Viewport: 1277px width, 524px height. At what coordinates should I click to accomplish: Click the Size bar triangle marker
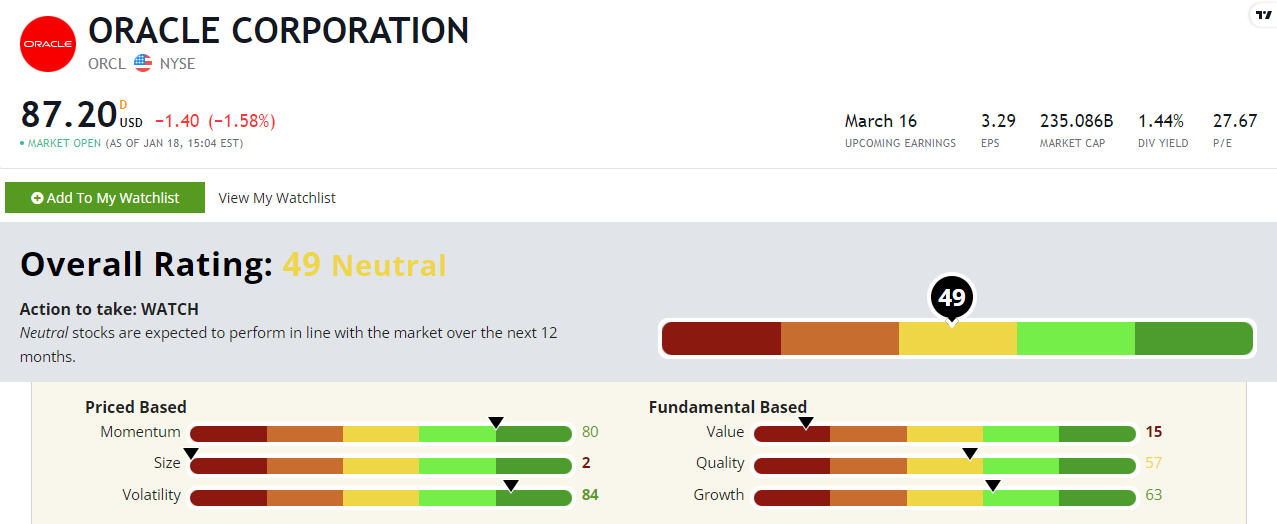point(191,454)
